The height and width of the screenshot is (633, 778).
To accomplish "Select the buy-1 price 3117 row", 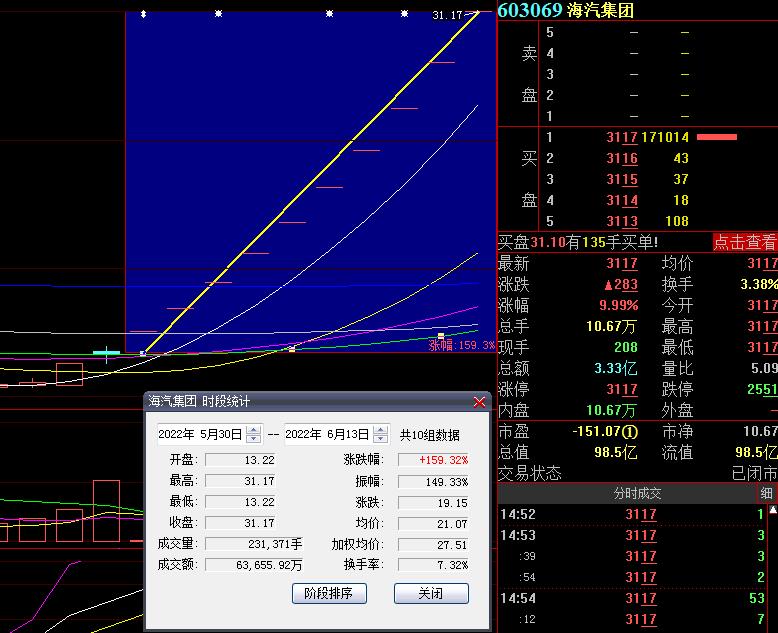I will coord(621,137).
